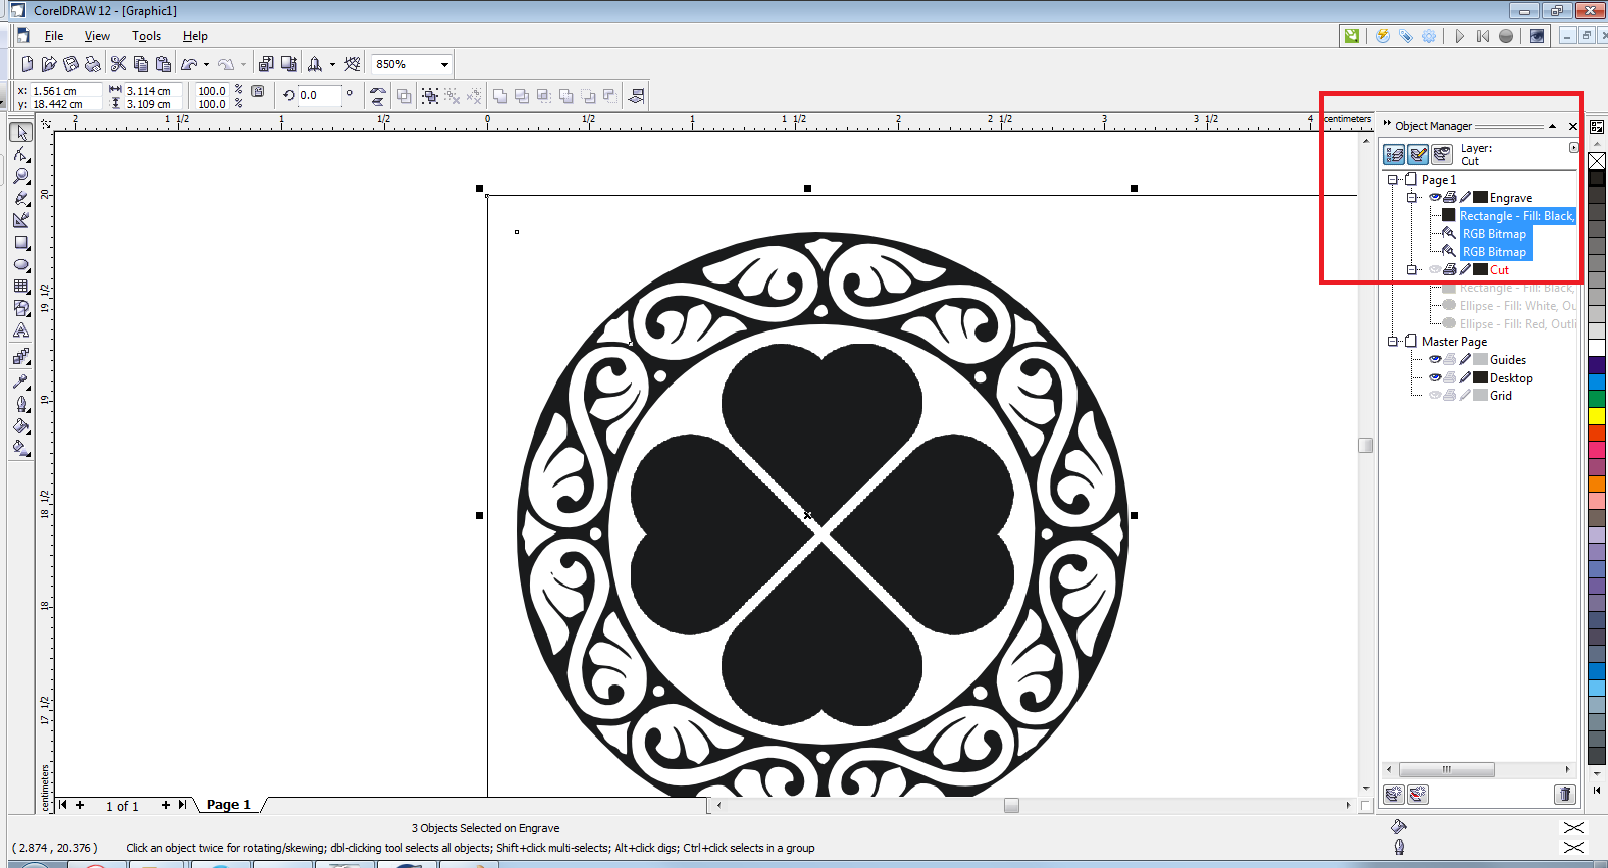Select the Graph Paper tool
Screen dimensions: 1608x868
click(21, 286)
